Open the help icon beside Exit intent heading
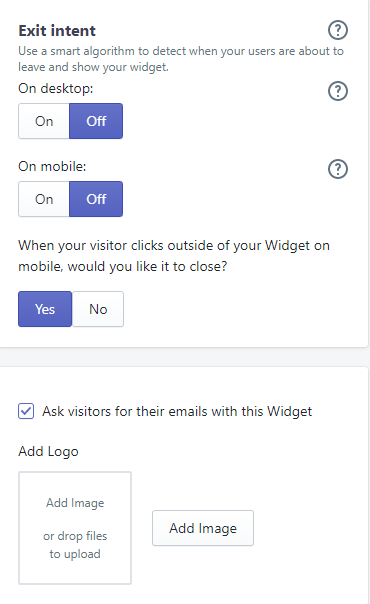 click(338, 30)
